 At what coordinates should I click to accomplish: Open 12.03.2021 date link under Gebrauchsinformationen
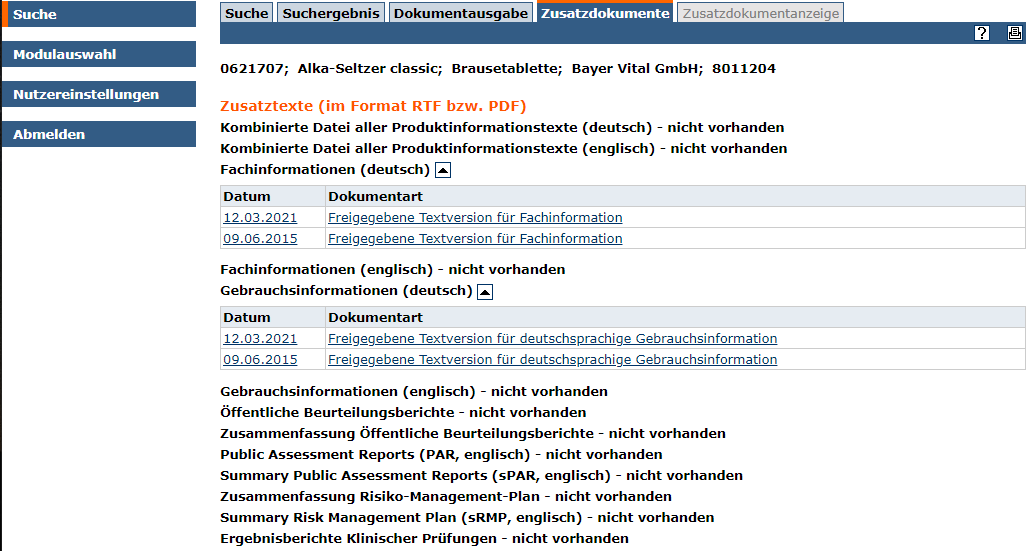point(260,338)
